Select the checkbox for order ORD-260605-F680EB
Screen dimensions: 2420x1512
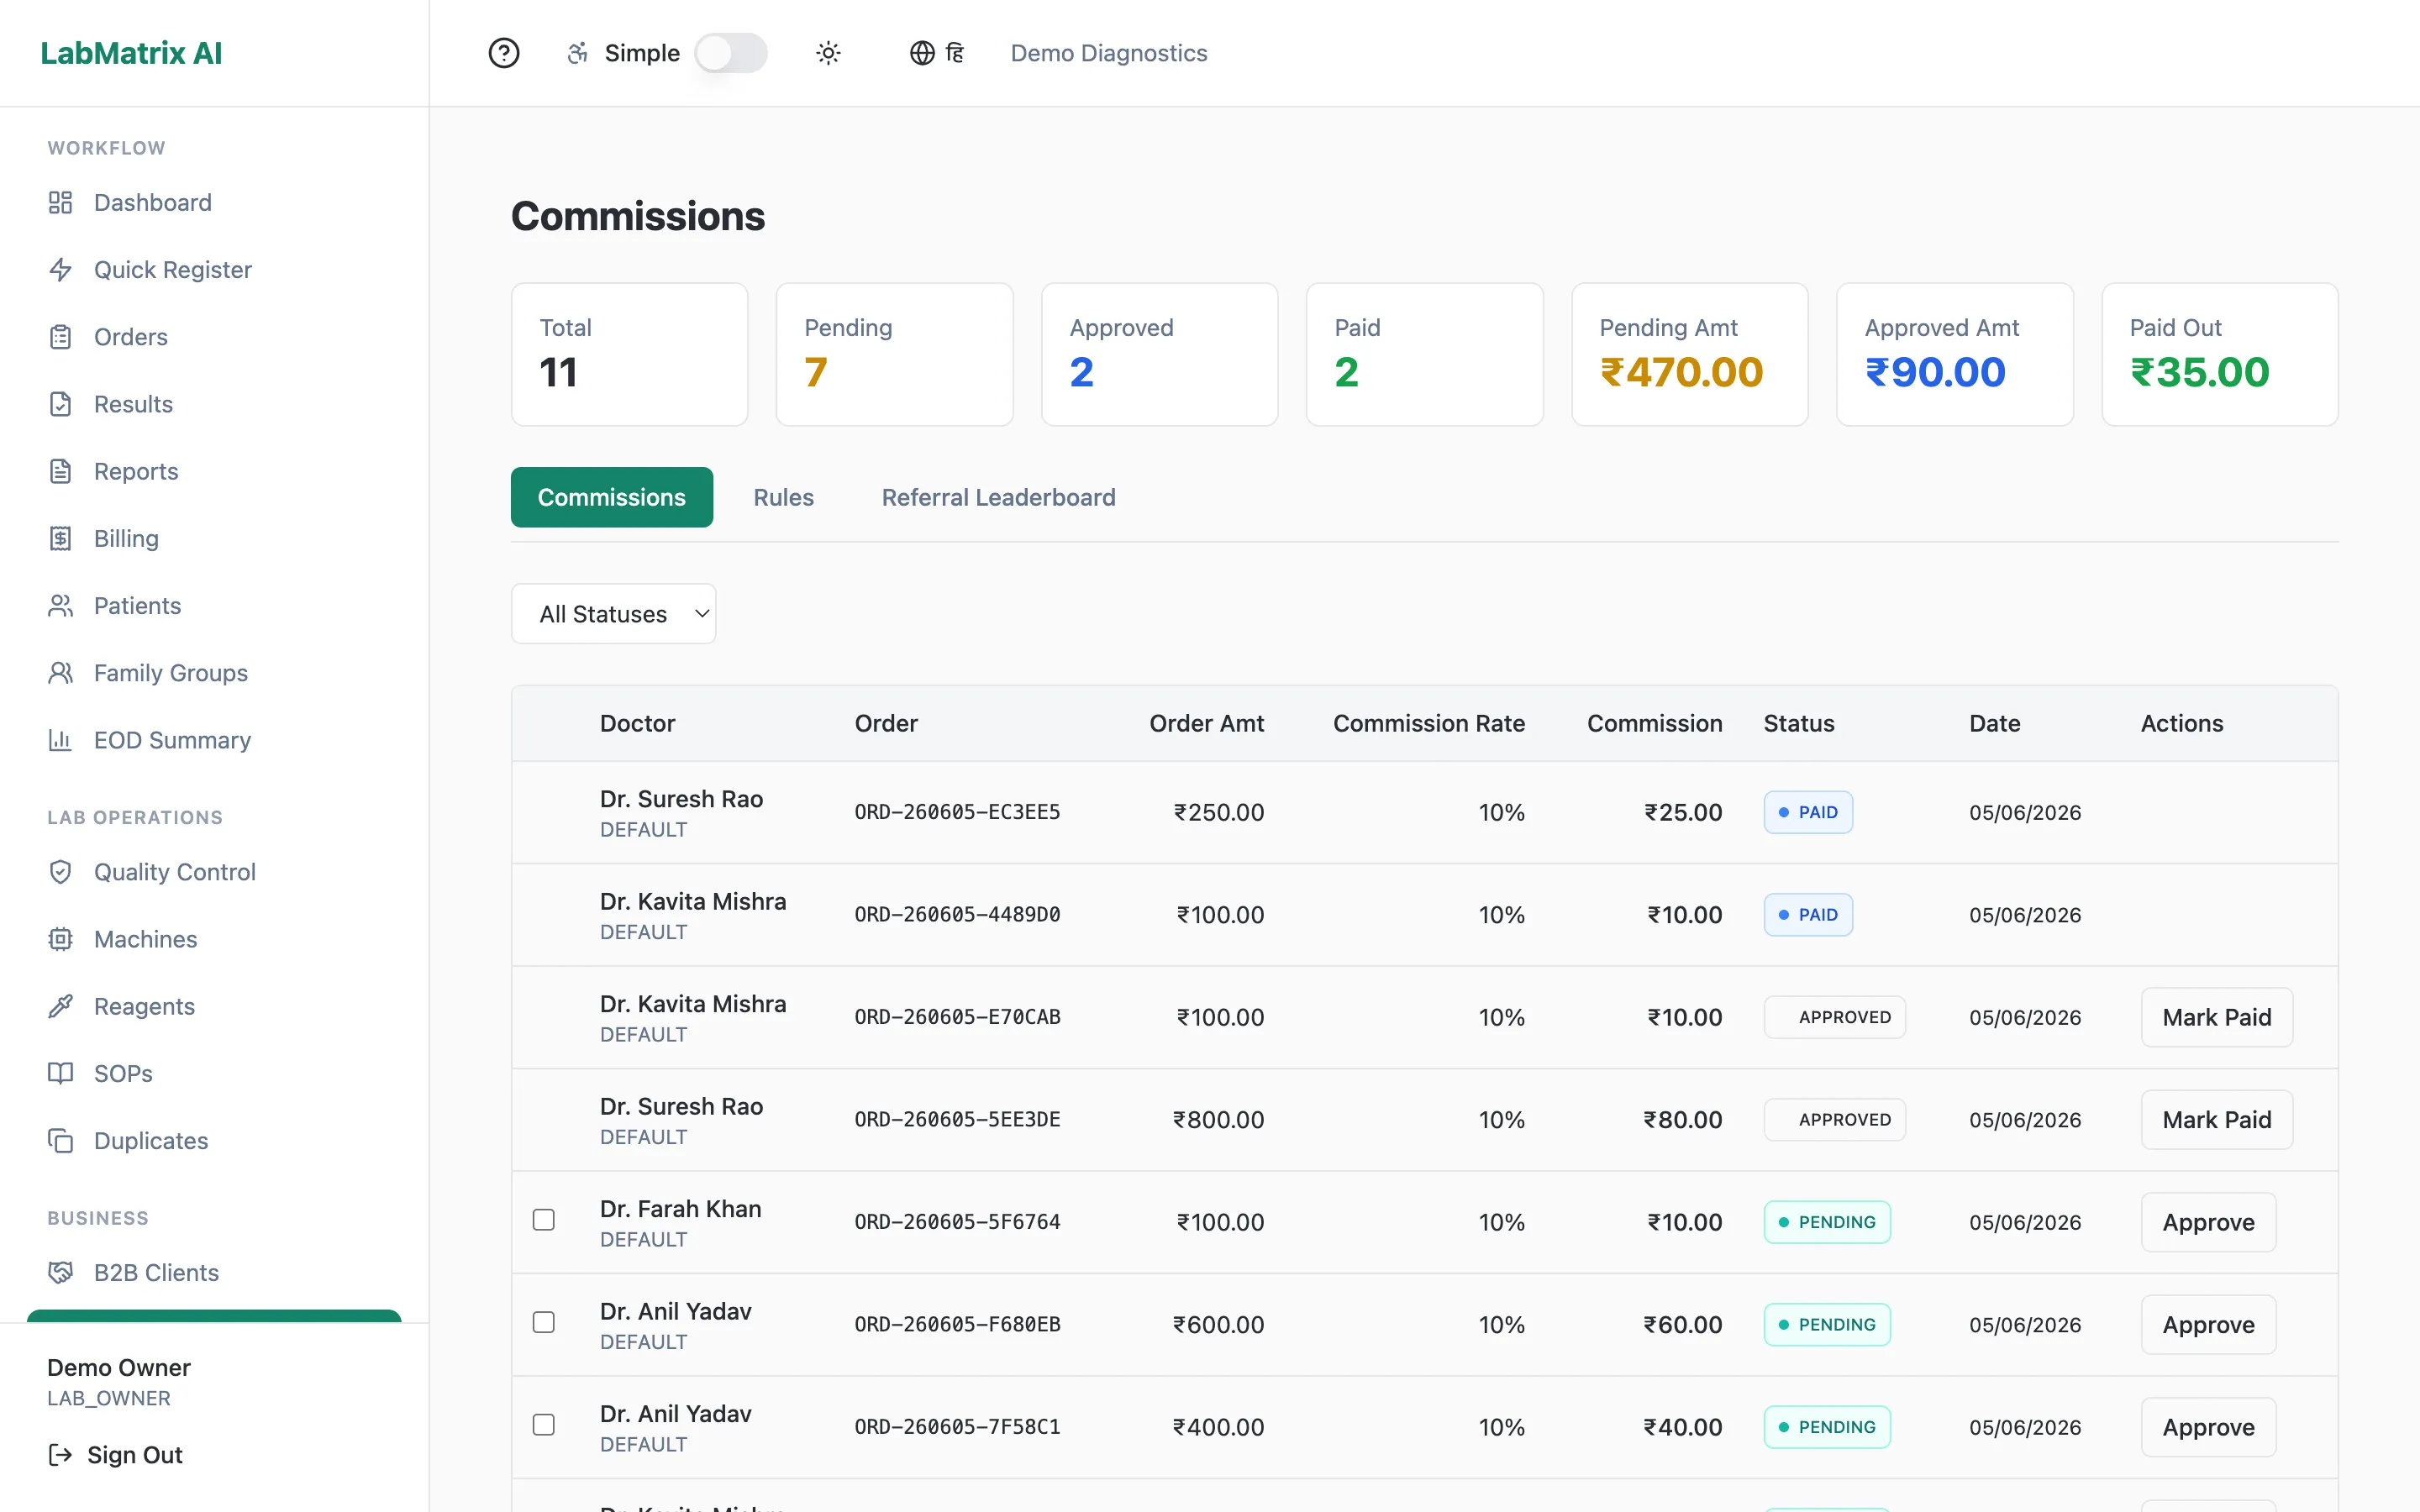544,1323
